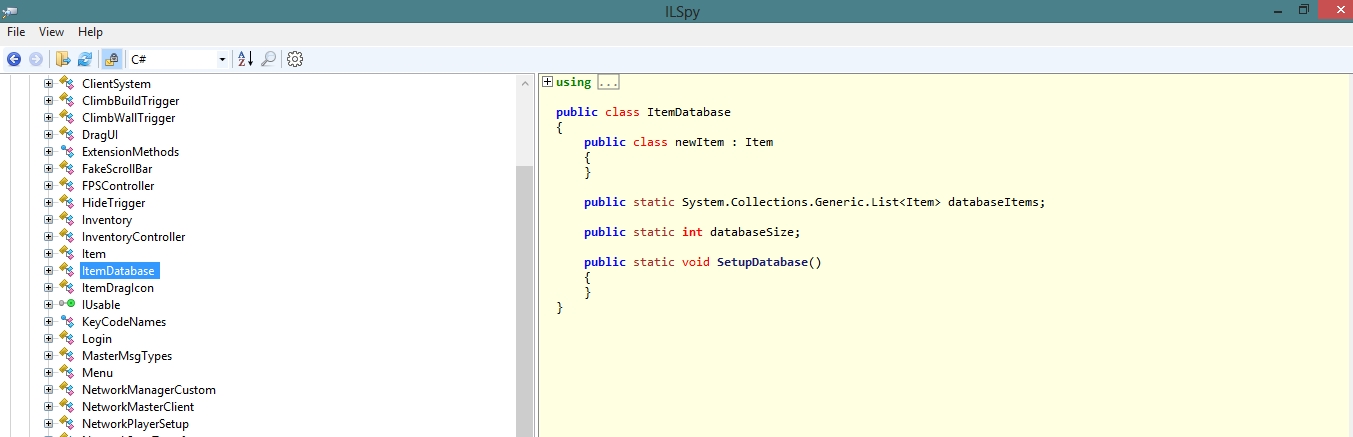Click the NetworkManagerCustom class icon
The image size is (1353, 437).
point(67,390)
